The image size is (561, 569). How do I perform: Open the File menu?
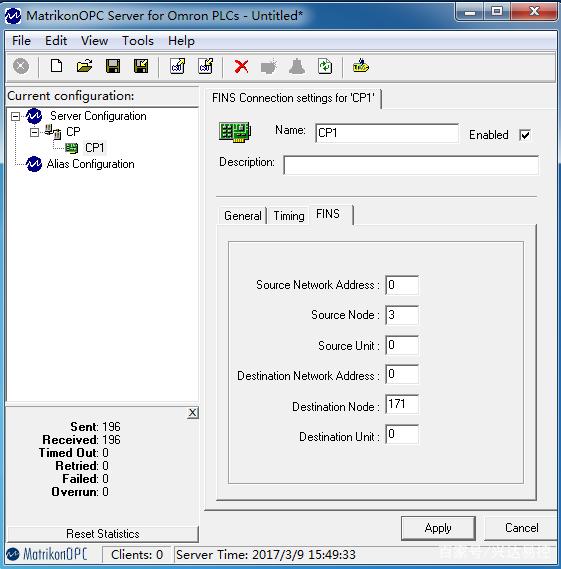click(x=21, y=41)
